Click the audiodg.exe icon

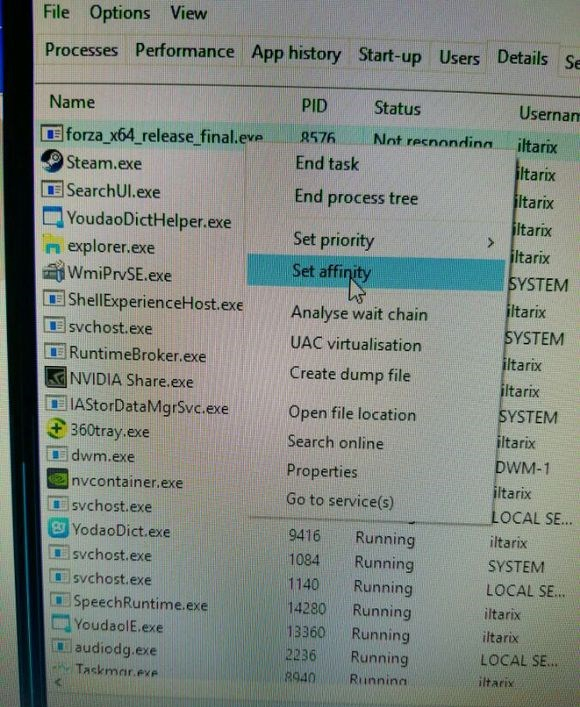point(61,647)
